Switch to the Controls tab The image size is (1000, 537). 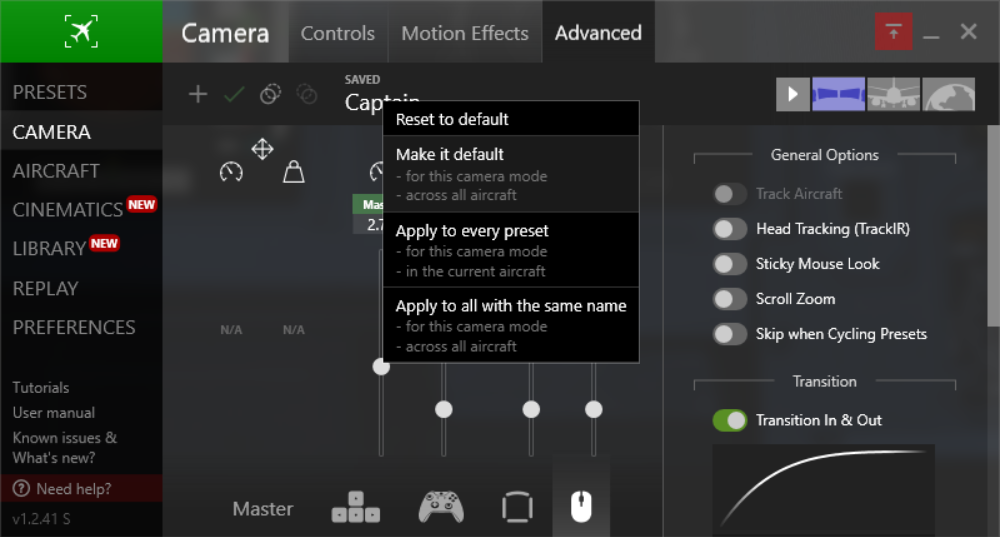[x=338, y=33]
